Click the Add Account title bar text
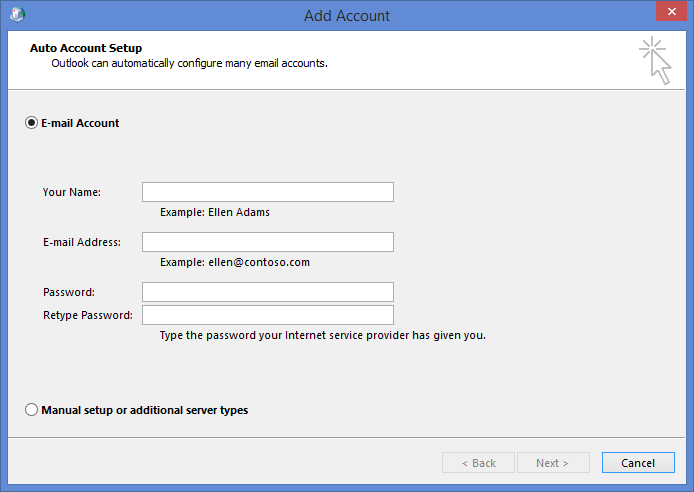The height and width of the screenshot is (492, 694). point(347,15)
